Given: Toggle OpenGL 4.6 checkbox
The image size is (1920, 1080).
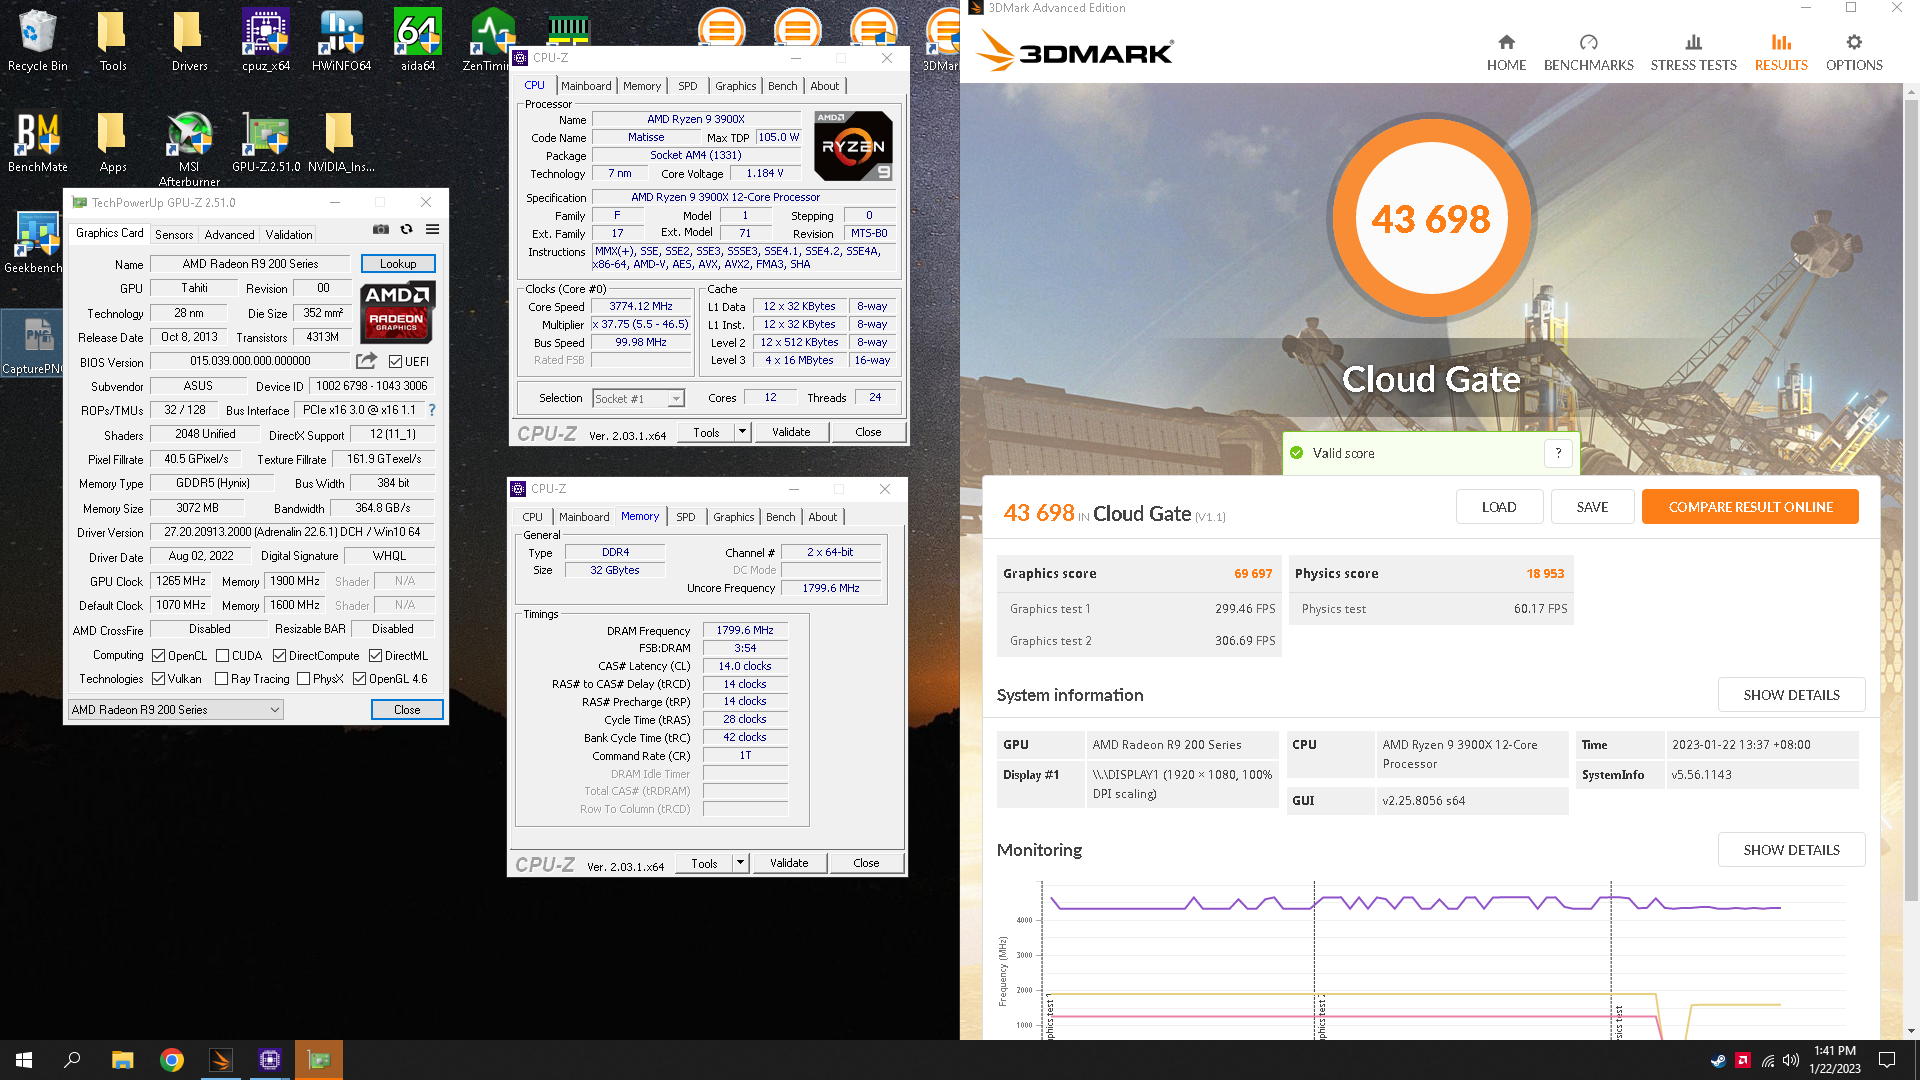Looking at the screenshot, I should coord(359,679).
